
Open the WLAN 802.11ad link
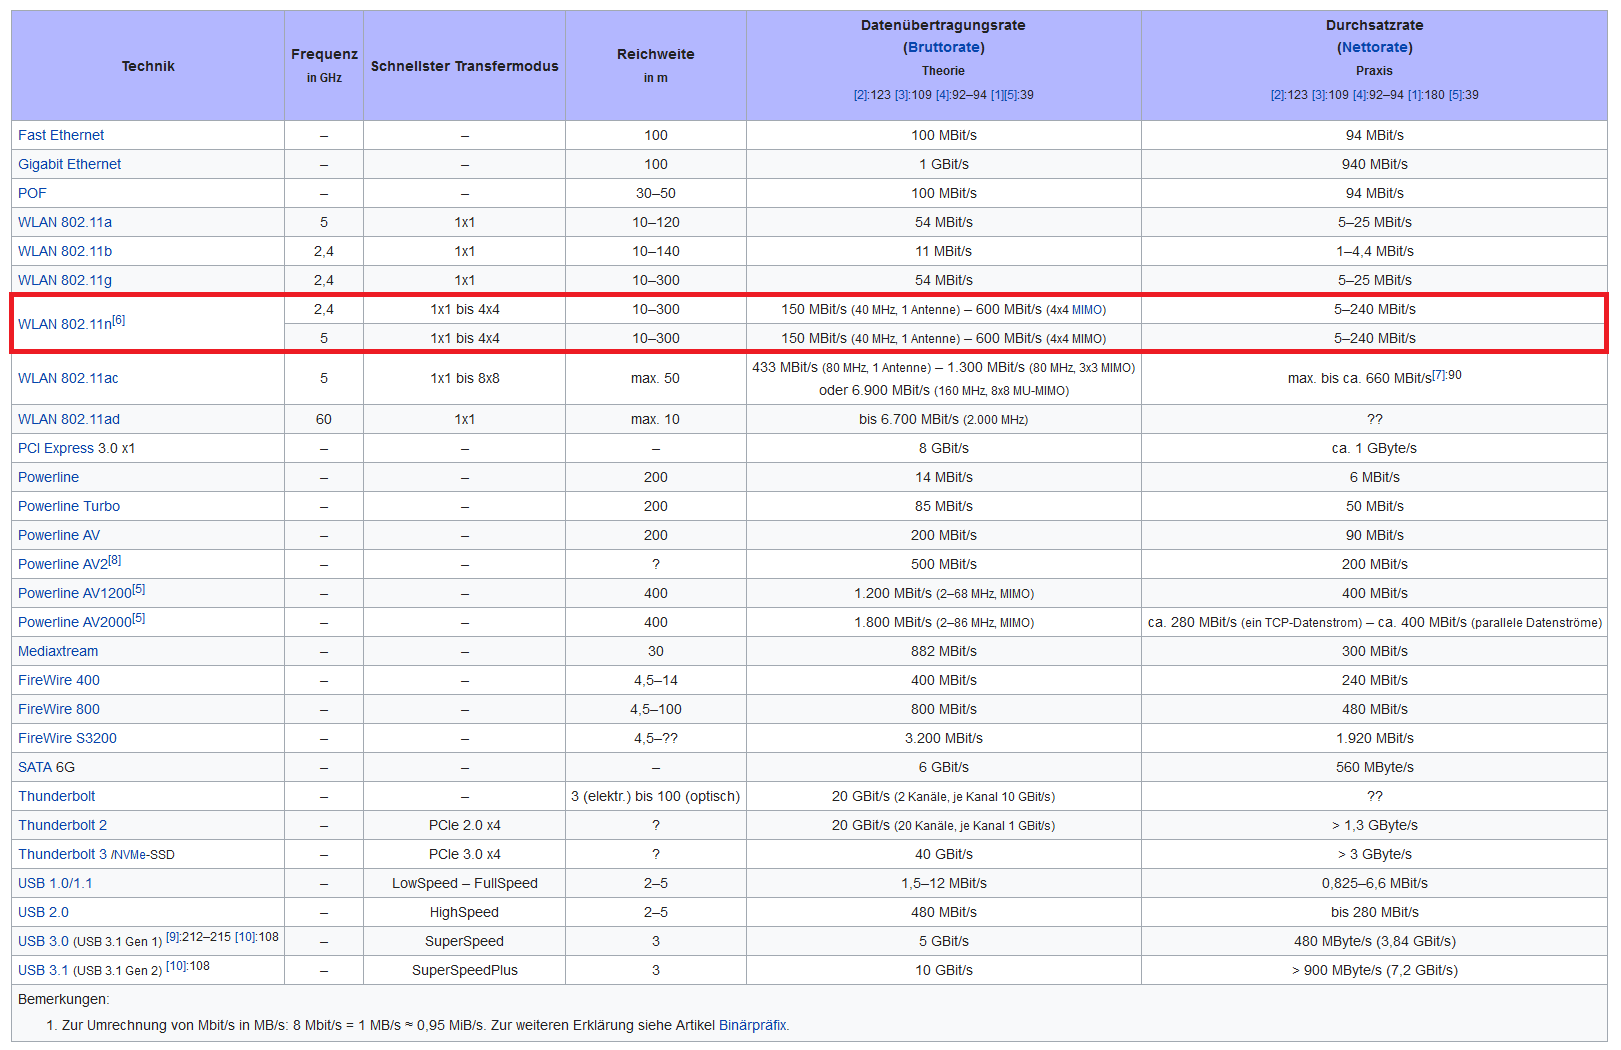[69, 419]
